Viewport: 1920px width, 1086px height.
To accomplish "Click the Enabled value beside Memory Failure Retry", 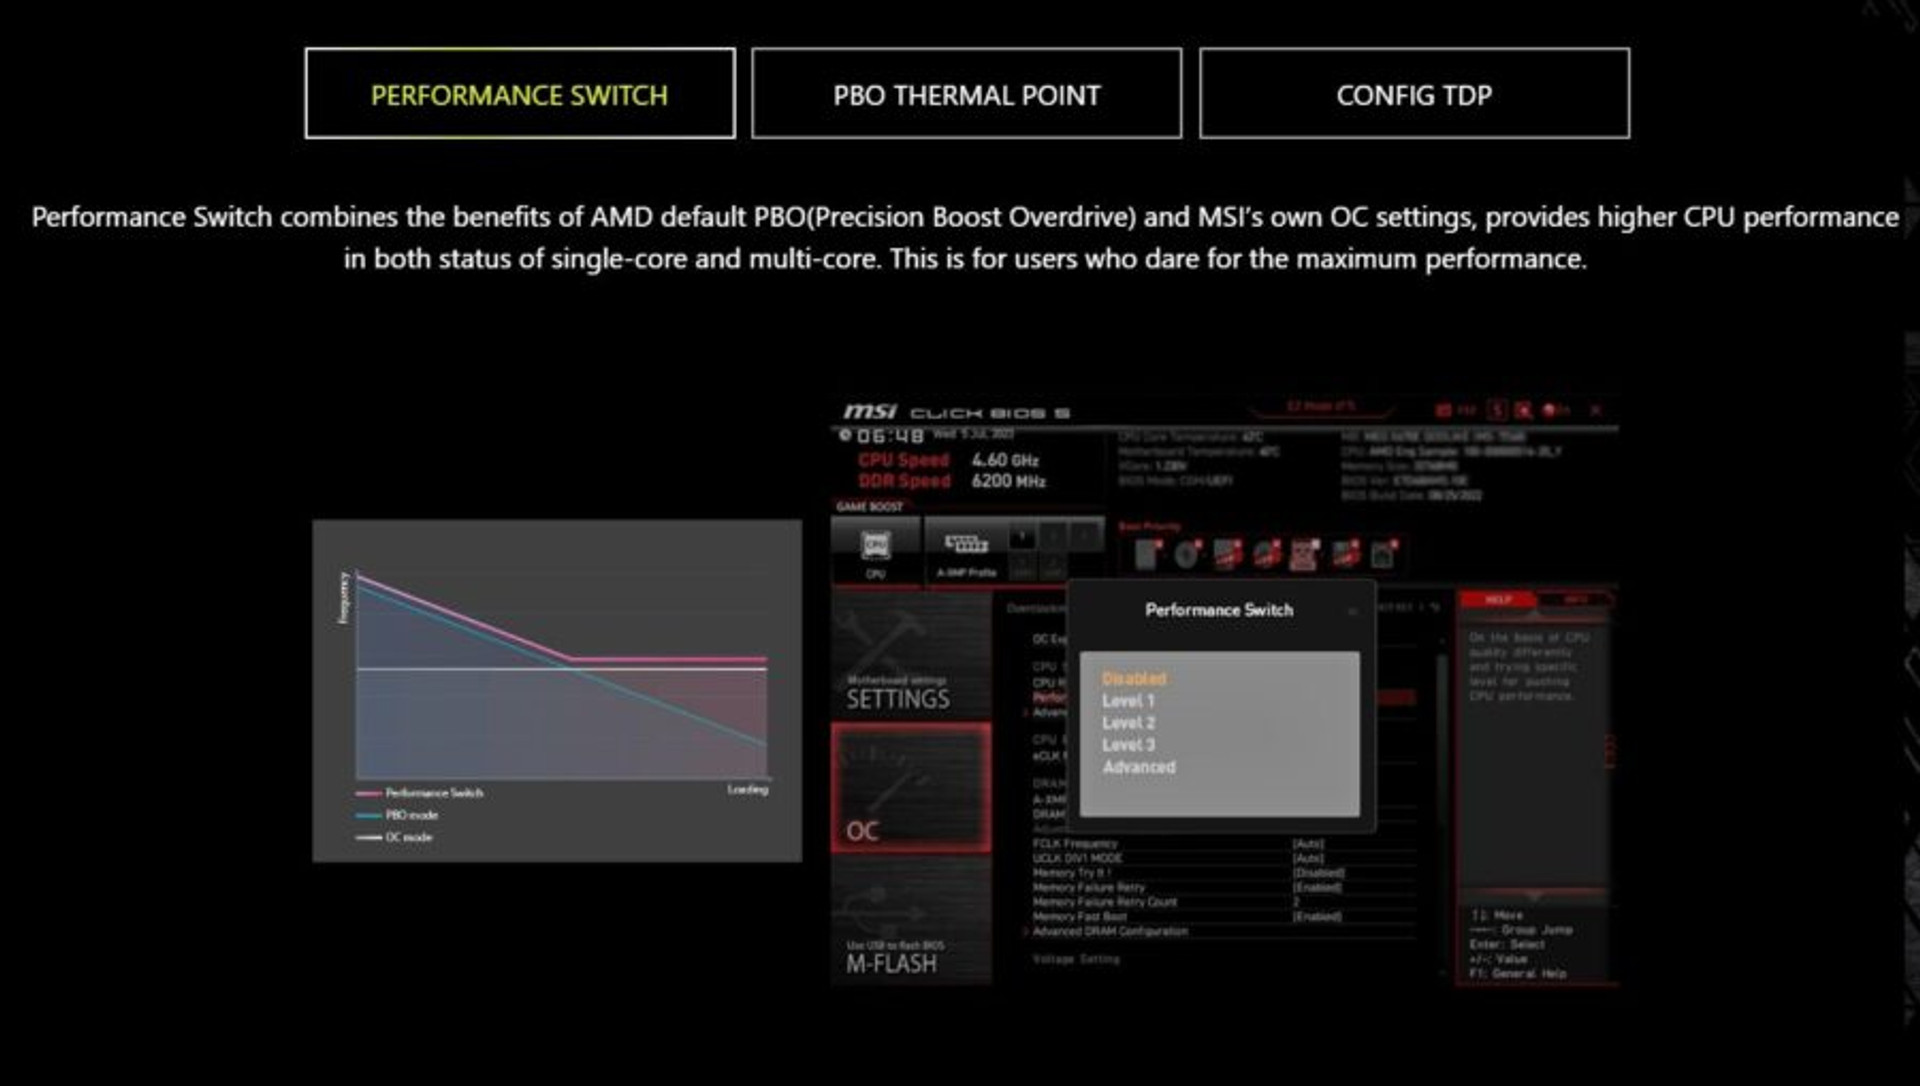I will coord(1317,887).
